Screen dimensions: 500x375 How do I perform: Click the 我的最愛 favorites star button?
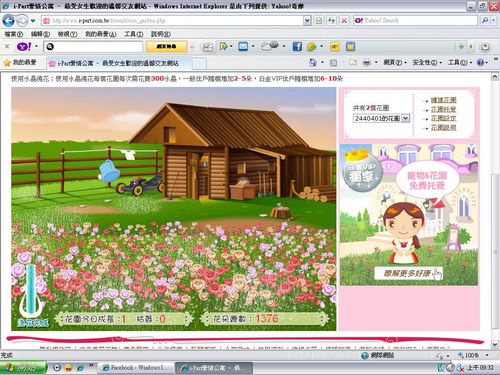coord(20,63)
